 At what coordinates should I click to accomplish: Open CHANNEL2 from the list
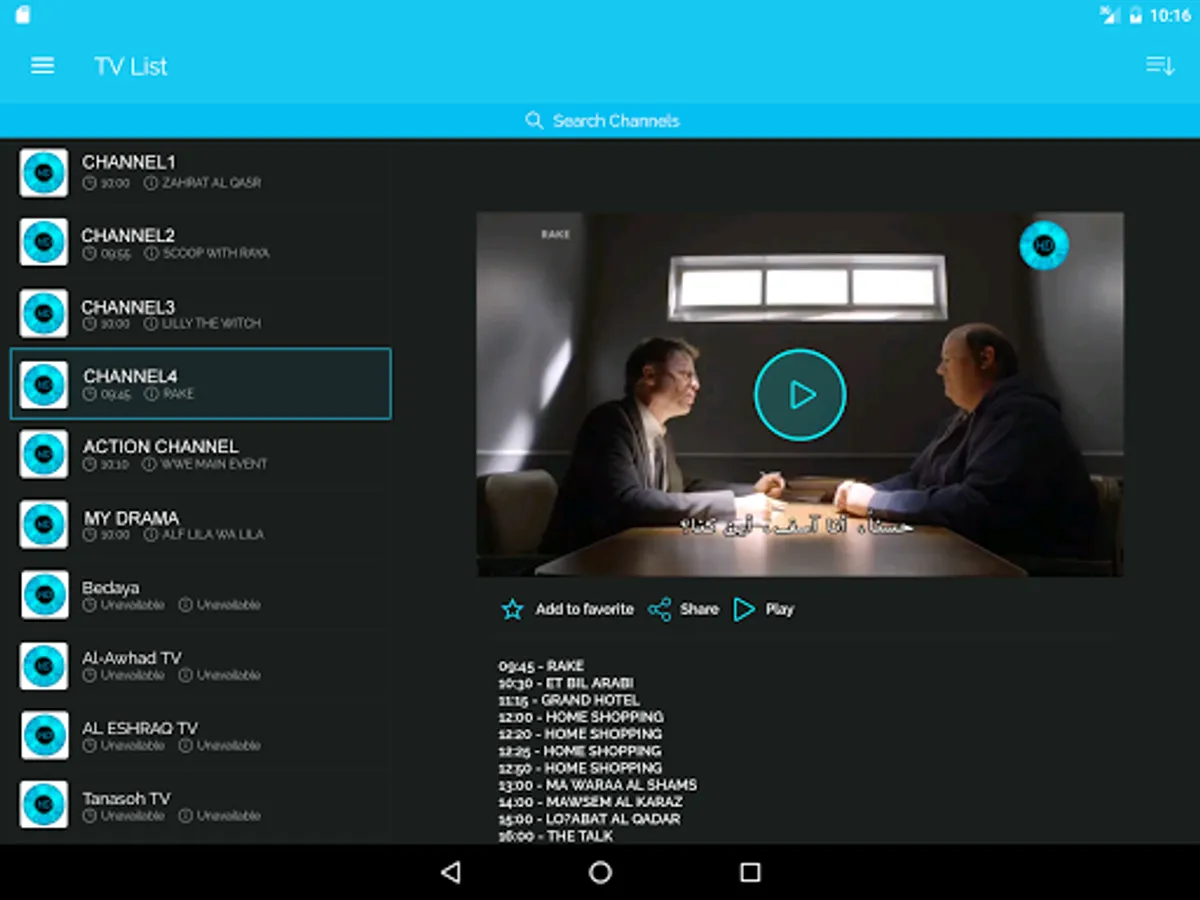click(x=200, y=243)
